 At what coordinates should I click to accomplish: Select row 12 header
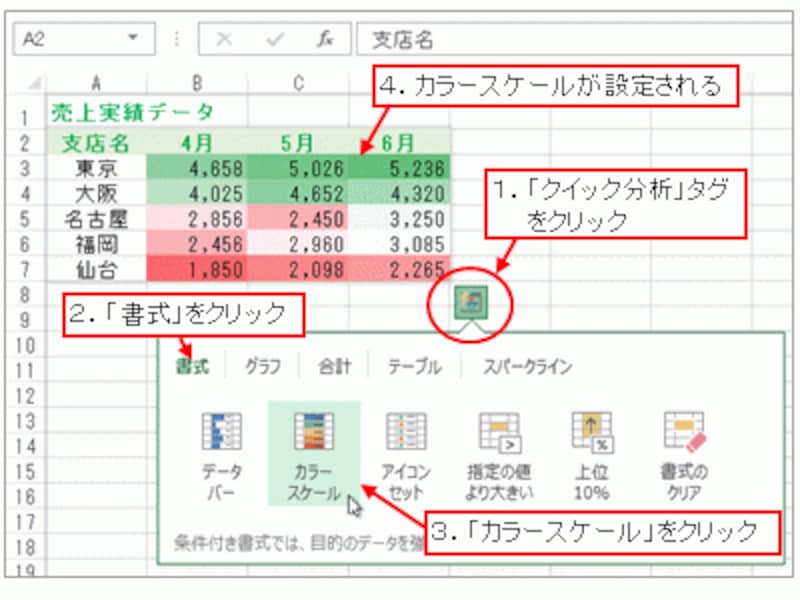(25, 396)
